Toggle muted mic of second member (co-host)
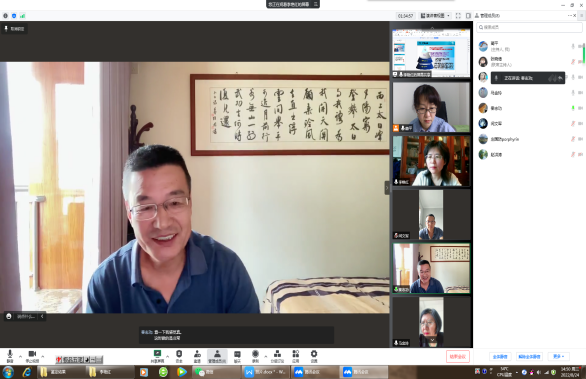 point(573,62)
